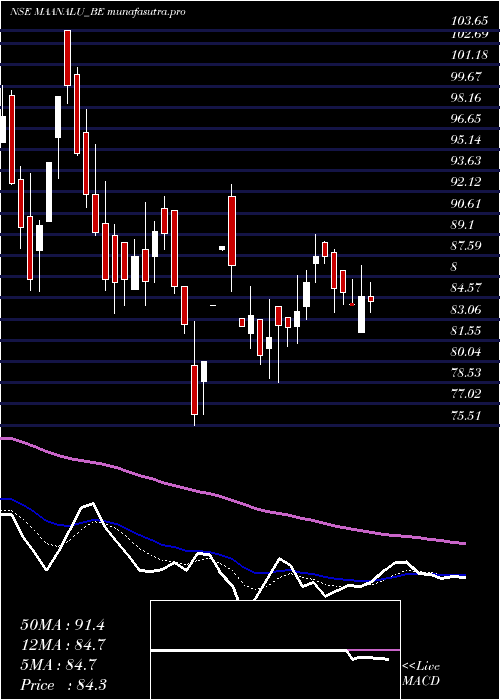Viewport: 500px width, 700px height.
Task: Select the 81.55 price axis label
Action: [467, 331]
